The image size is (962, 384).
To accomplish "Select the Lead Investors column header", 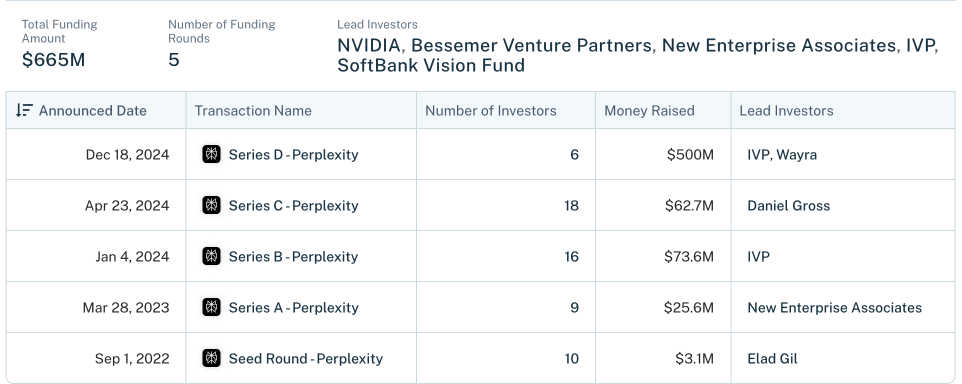I will pos(786,110).
